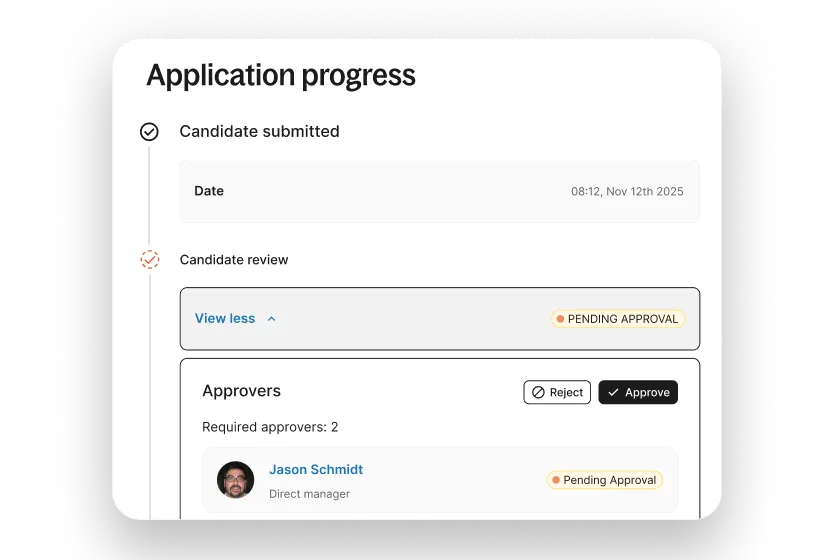Click the Required approvers: 2 text
Viewport: 832px width, 560px height.
270,427
